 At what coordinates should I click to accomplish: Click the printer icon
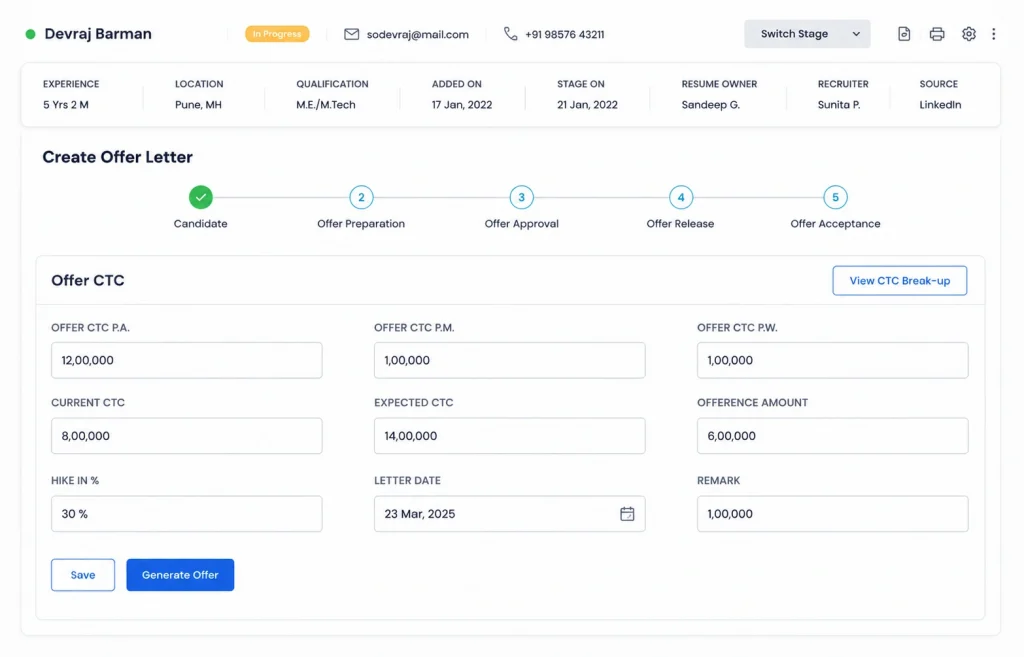click(936, 34)
